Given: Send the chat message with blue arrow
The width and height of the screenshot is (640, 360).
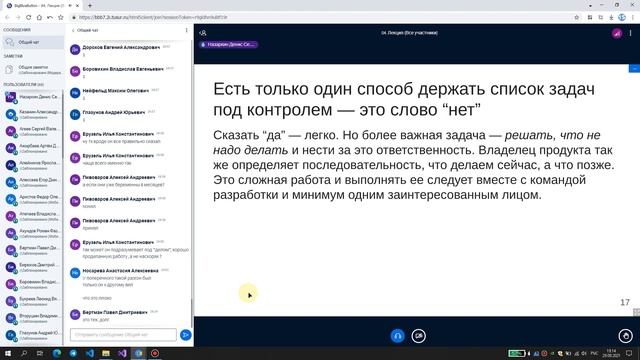Looking at the screenshot, I should pyautogui.click(x=185, y=335).
